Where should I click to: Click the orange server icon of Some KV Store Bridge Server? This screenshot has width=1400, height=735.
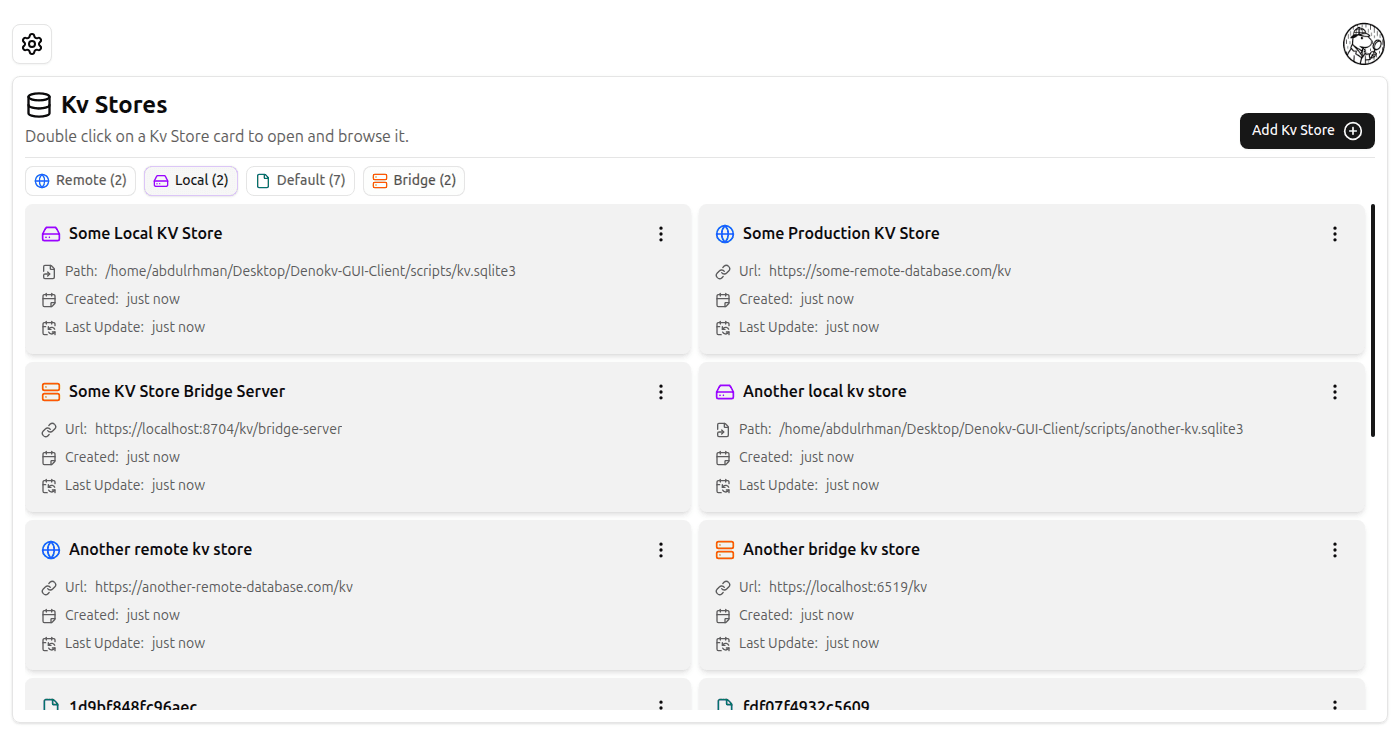coord(51,392)
